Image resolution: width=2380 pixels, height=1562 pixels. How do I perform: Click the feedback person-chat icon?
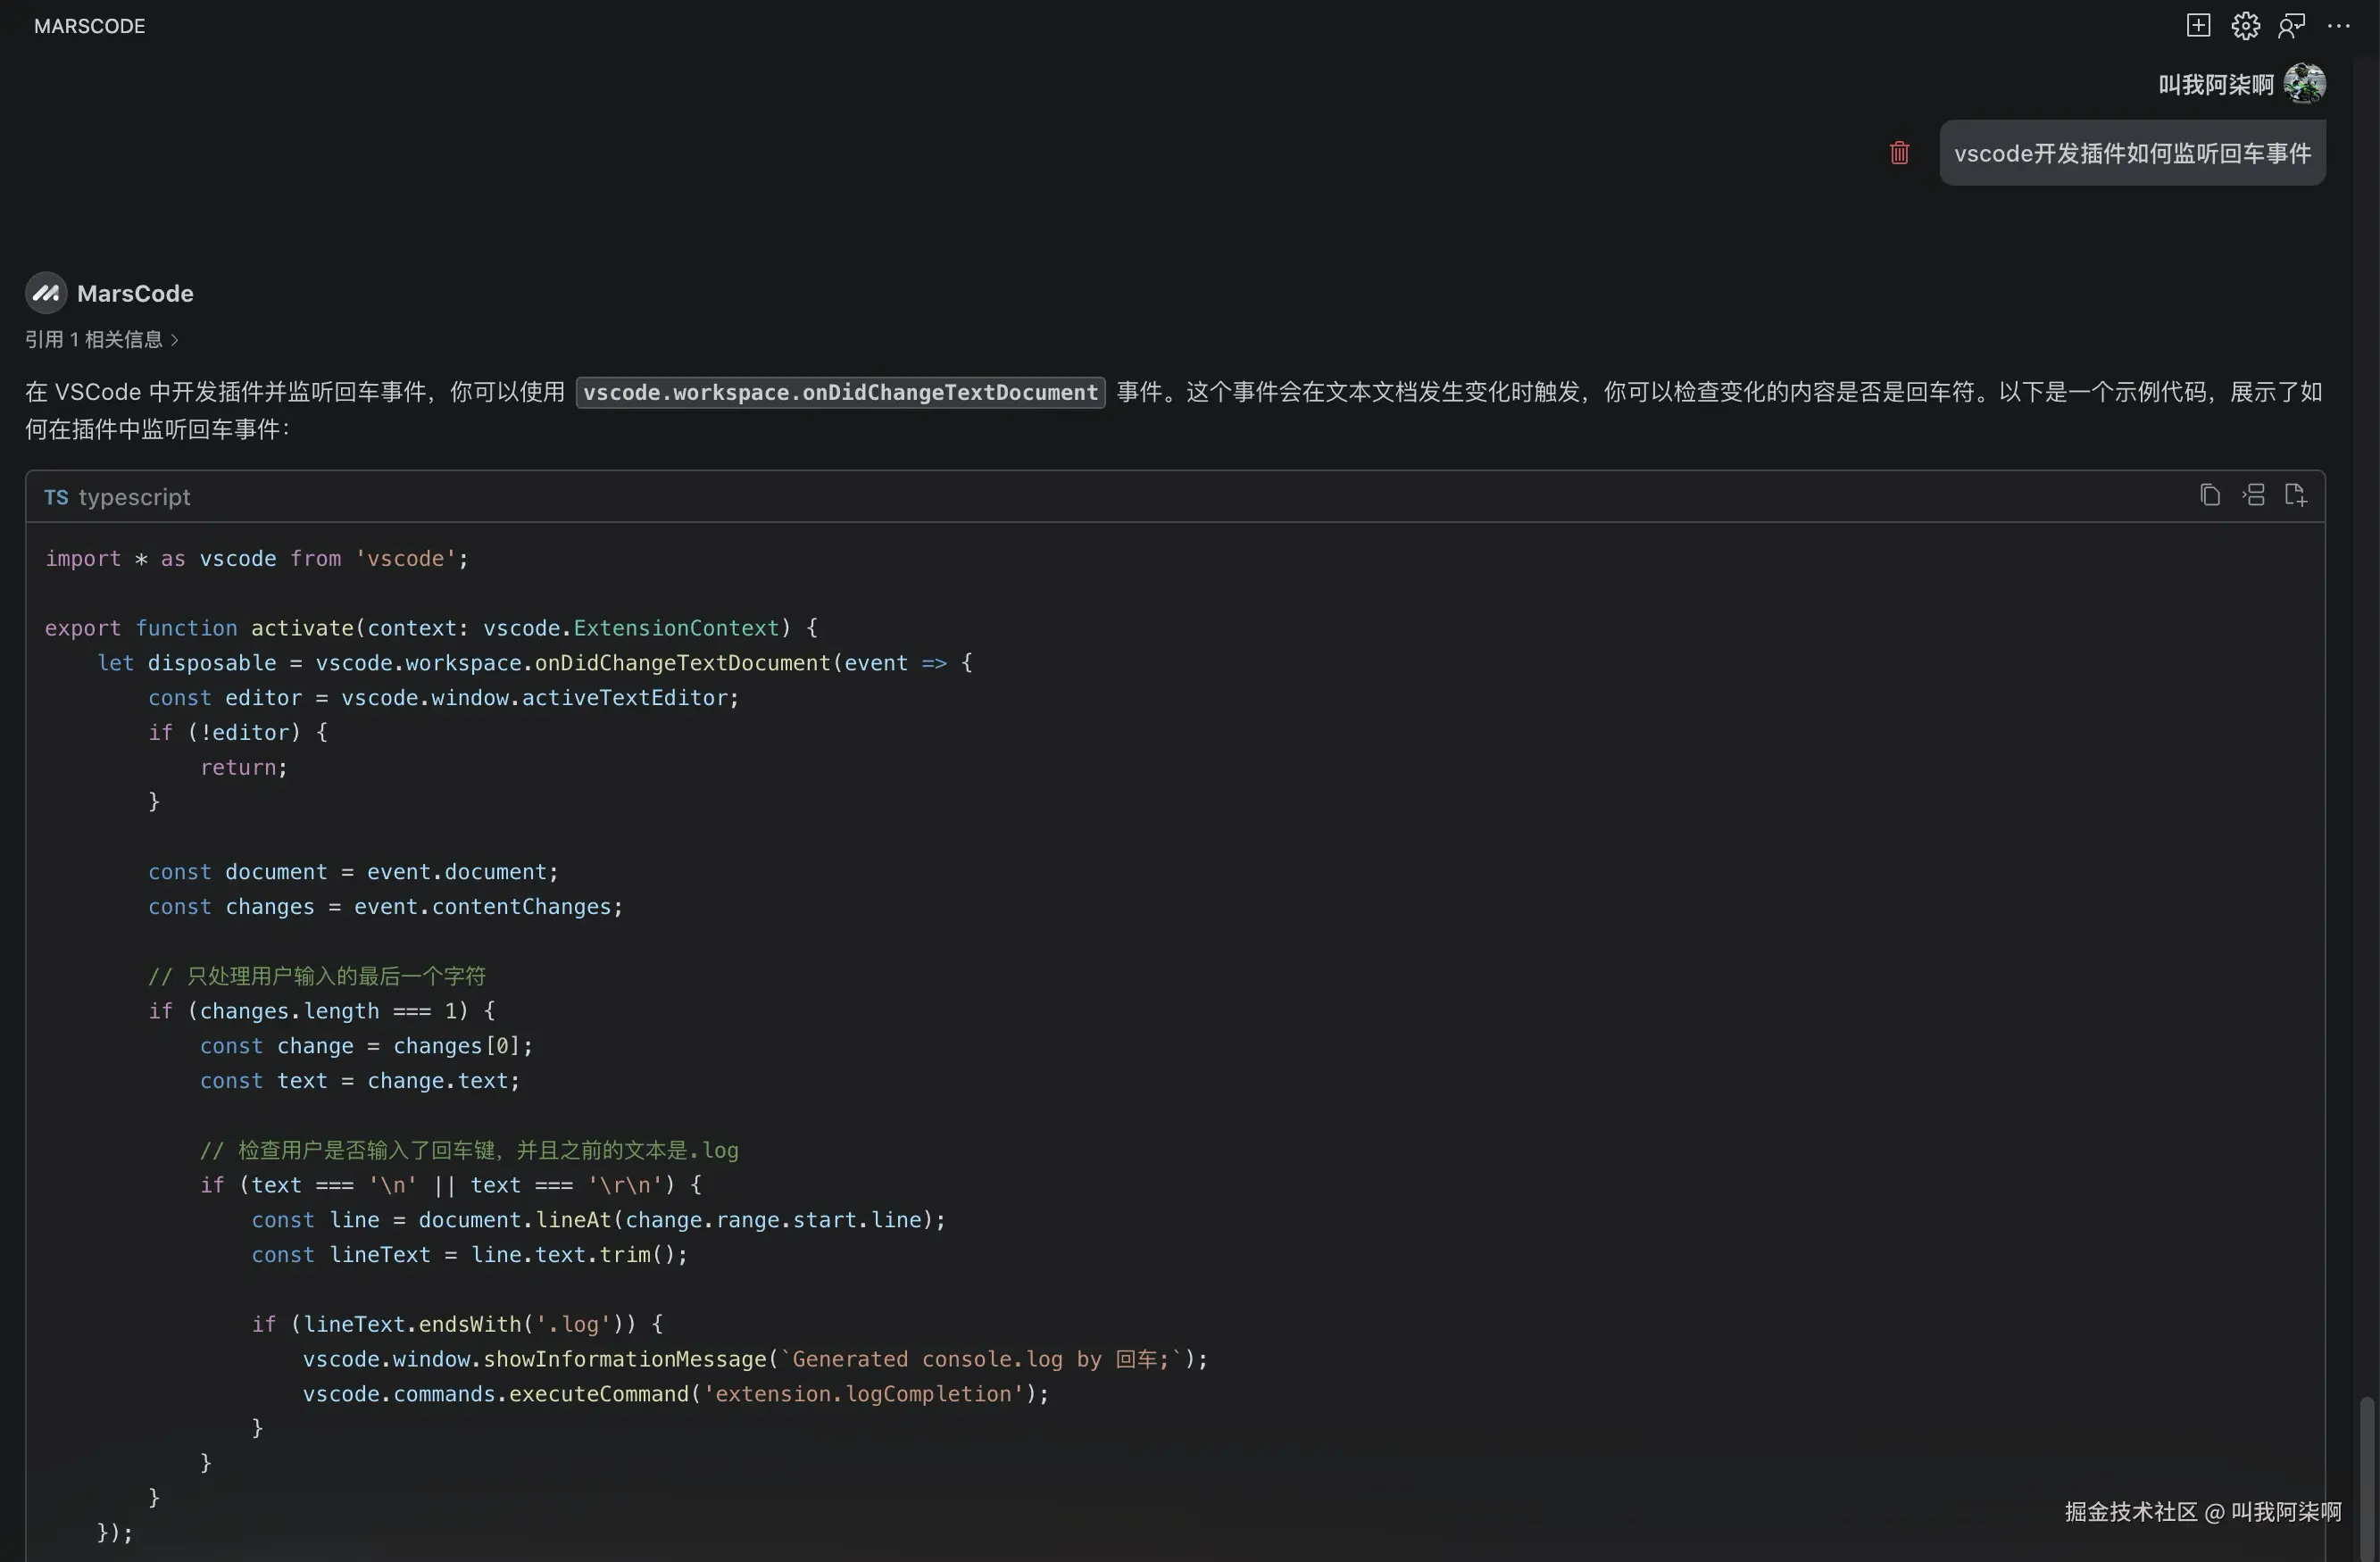(2291, 25)
